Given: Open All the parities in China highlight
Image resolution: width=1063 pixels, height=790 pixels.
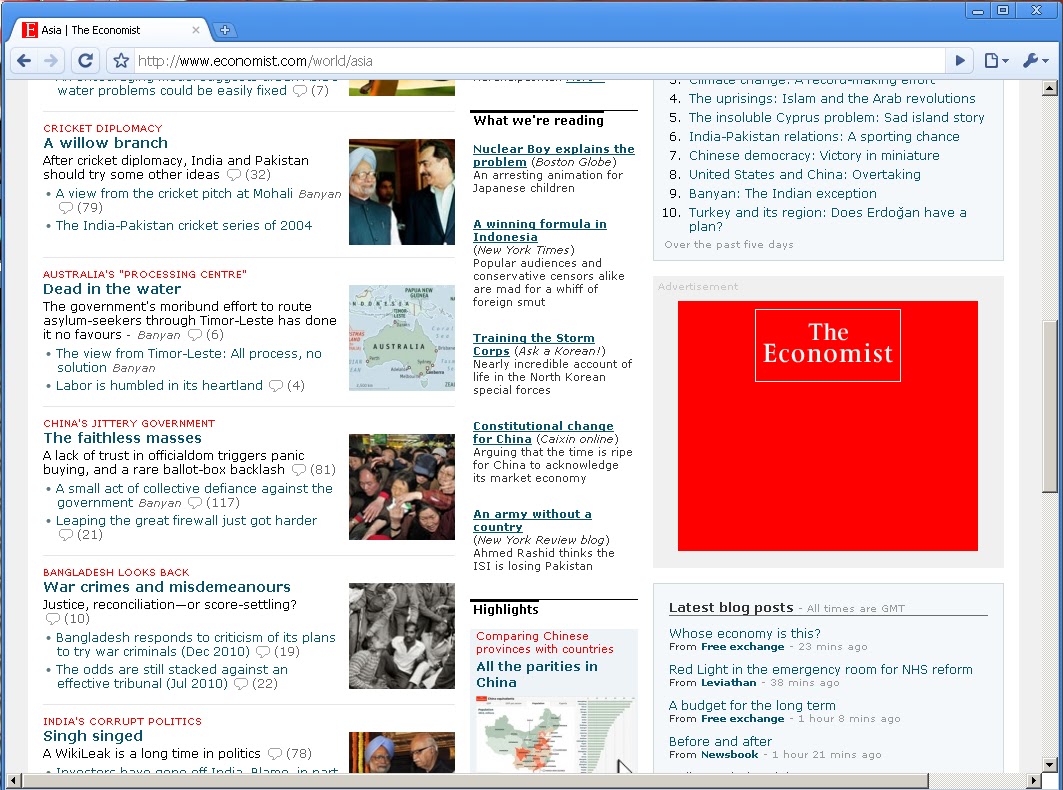Looking at the screenshot, I should coord(536,675).
